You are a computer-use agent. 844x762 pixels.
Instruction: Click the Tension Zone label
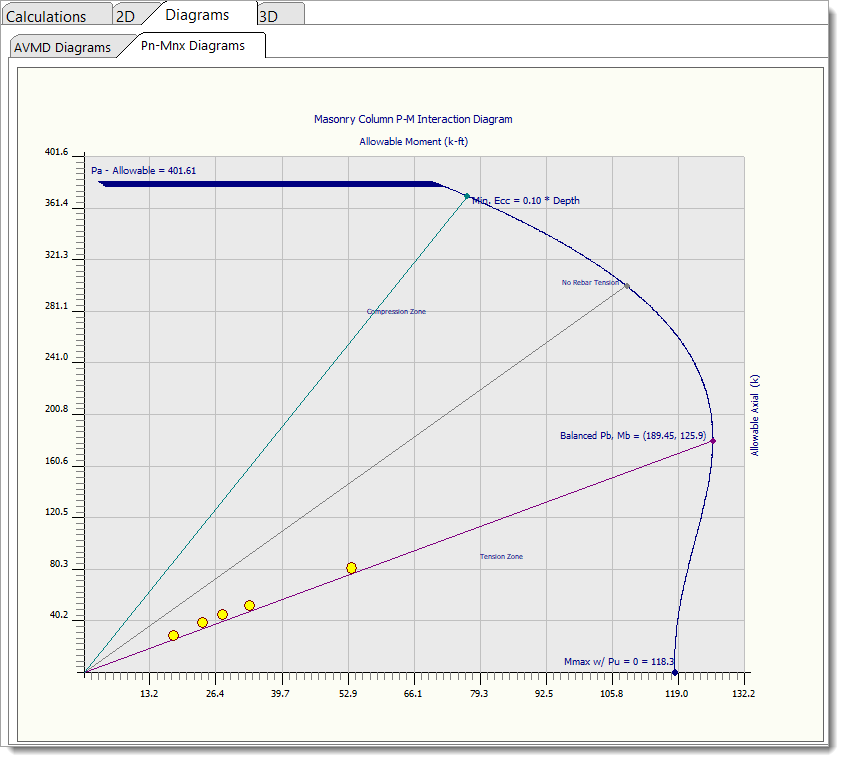pos(501,557)
